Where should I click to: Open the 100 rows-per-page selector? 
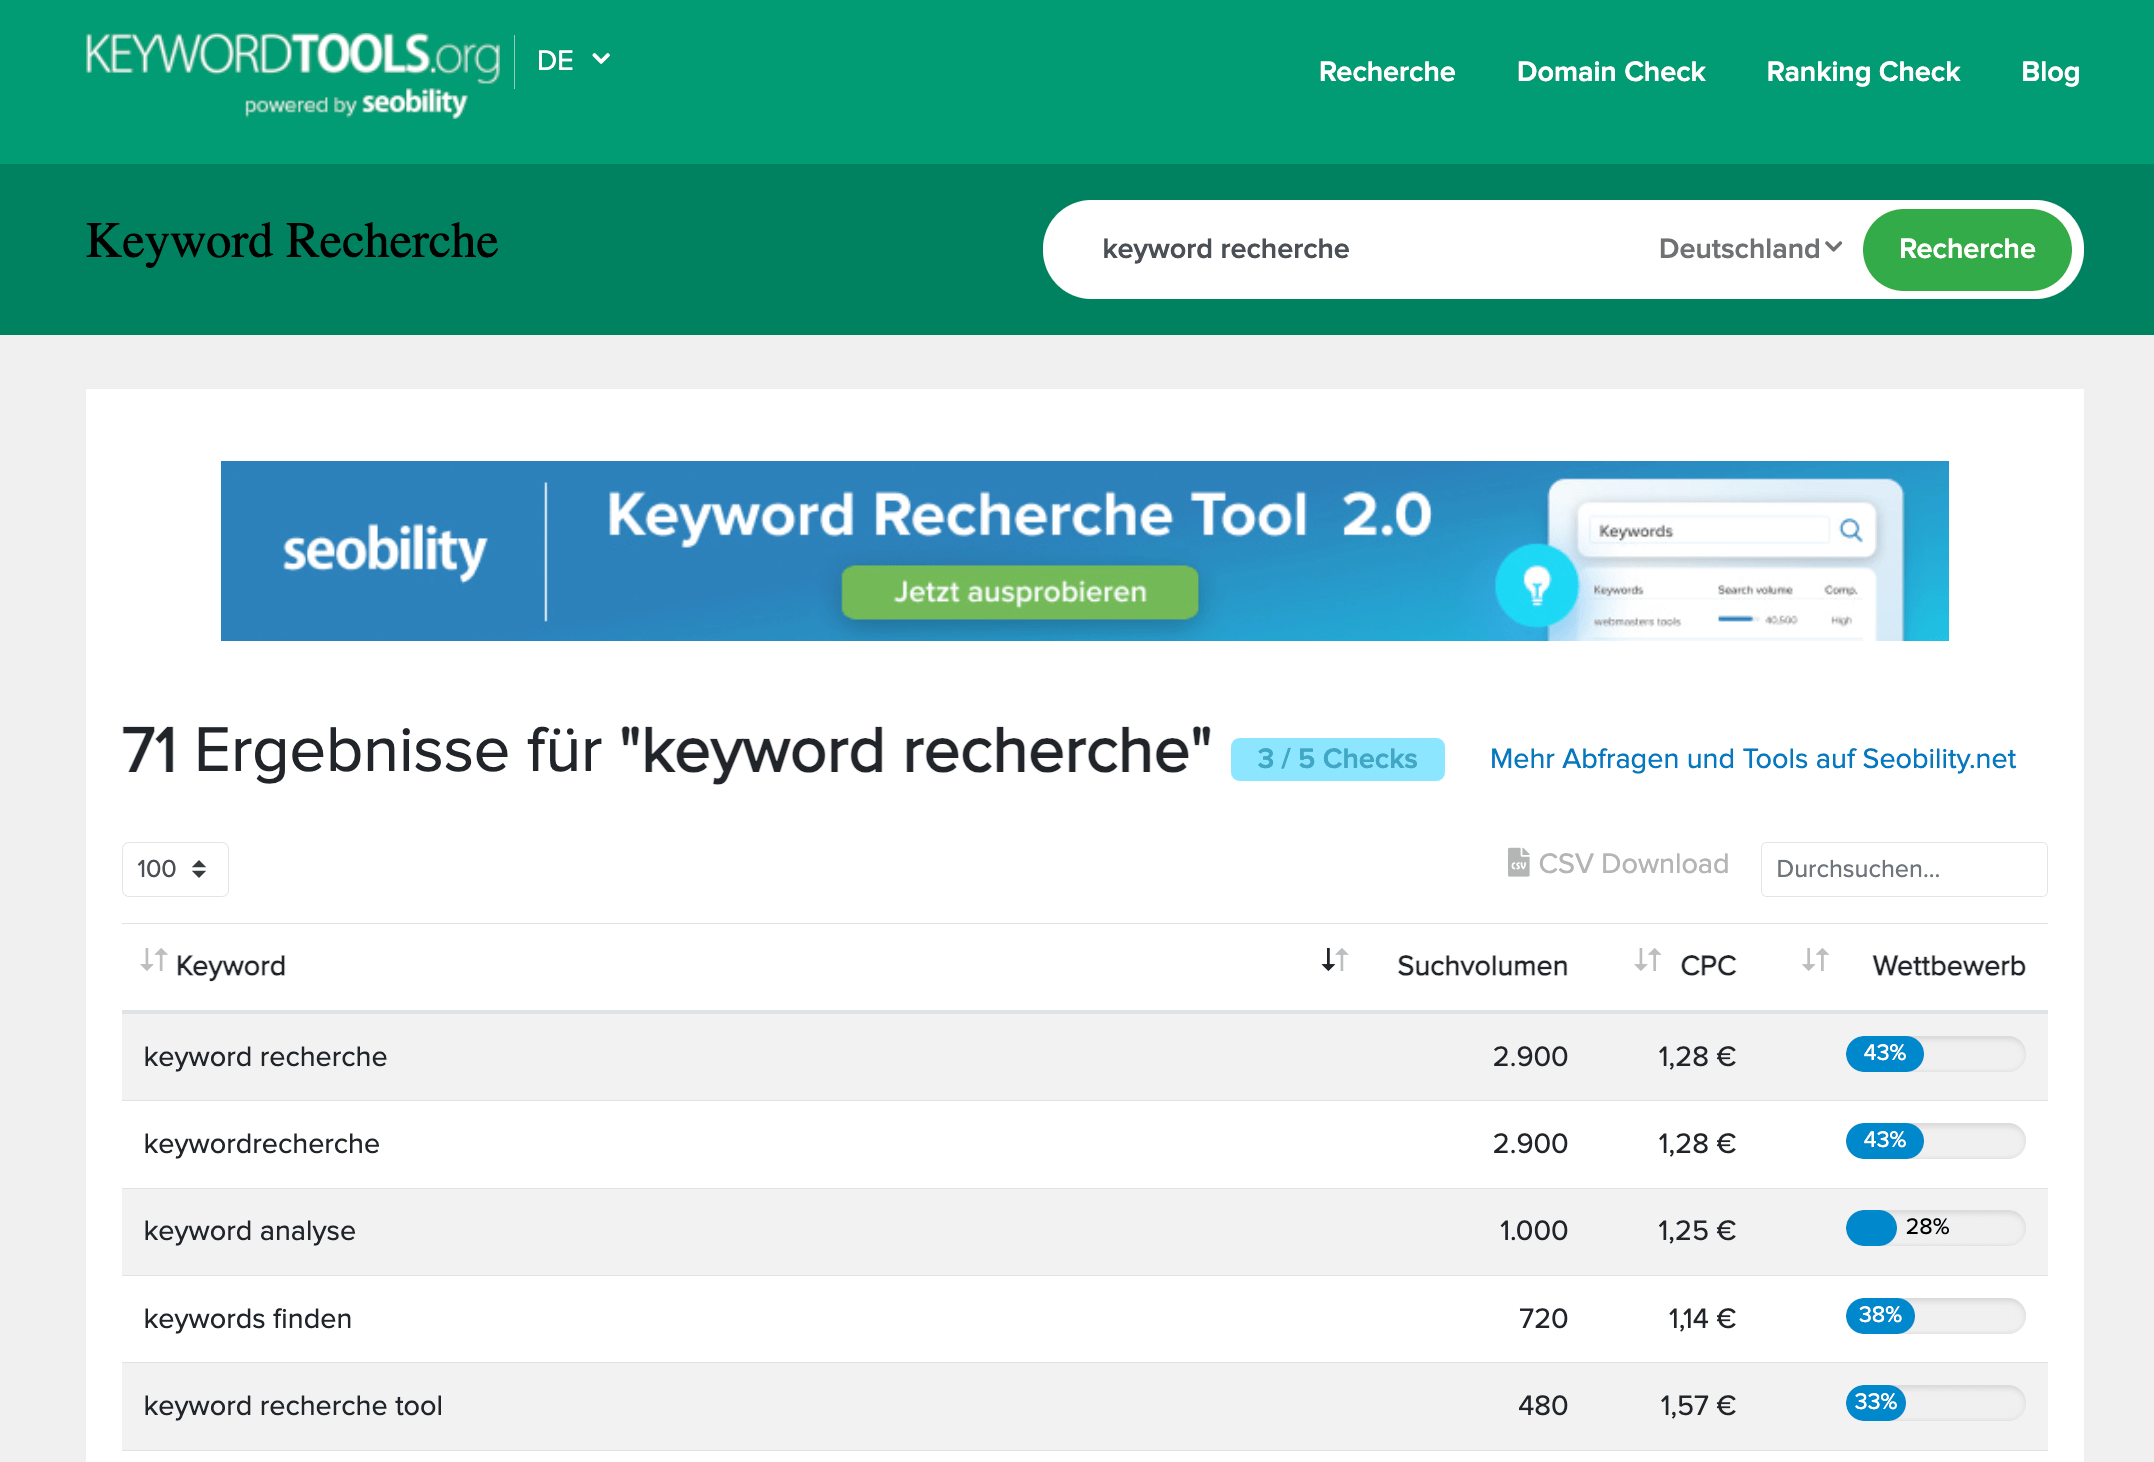point(174,869)
